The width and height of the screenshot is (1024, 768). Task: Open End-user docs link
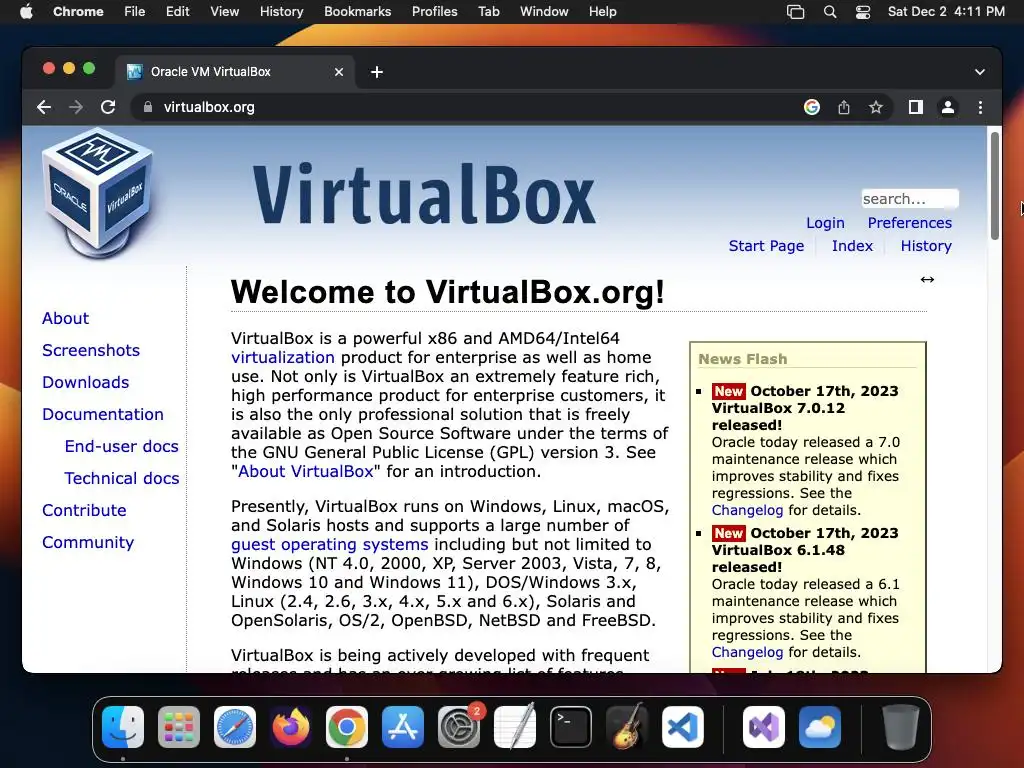point(121,446)
